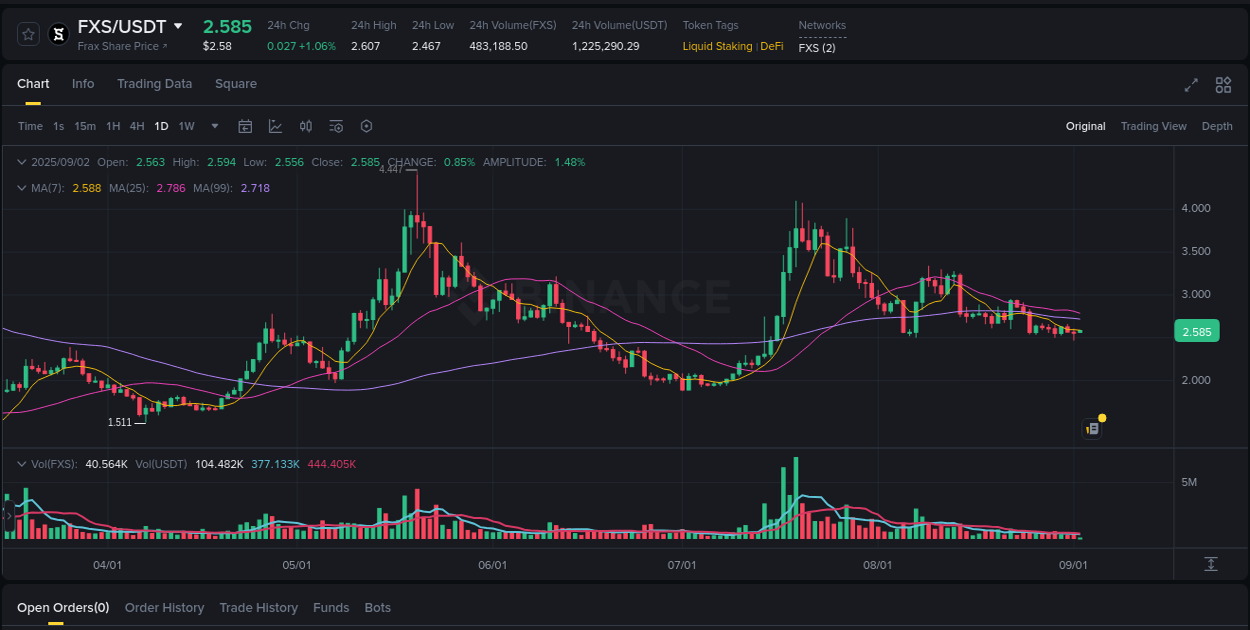Screen dimensions: 1250x630
Task: Toggle the favorite star for FXS/USDT
Action: [27, 33]
